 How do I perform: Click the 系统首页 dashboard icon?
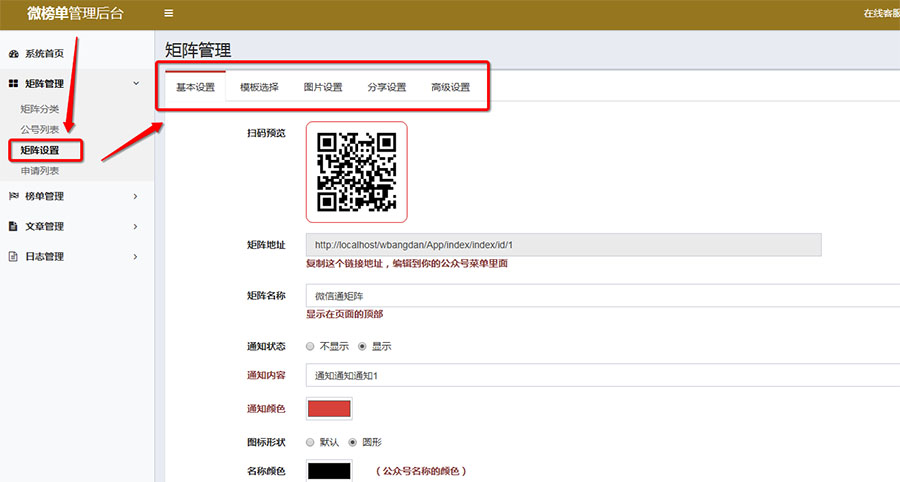[x=14, y=54]
